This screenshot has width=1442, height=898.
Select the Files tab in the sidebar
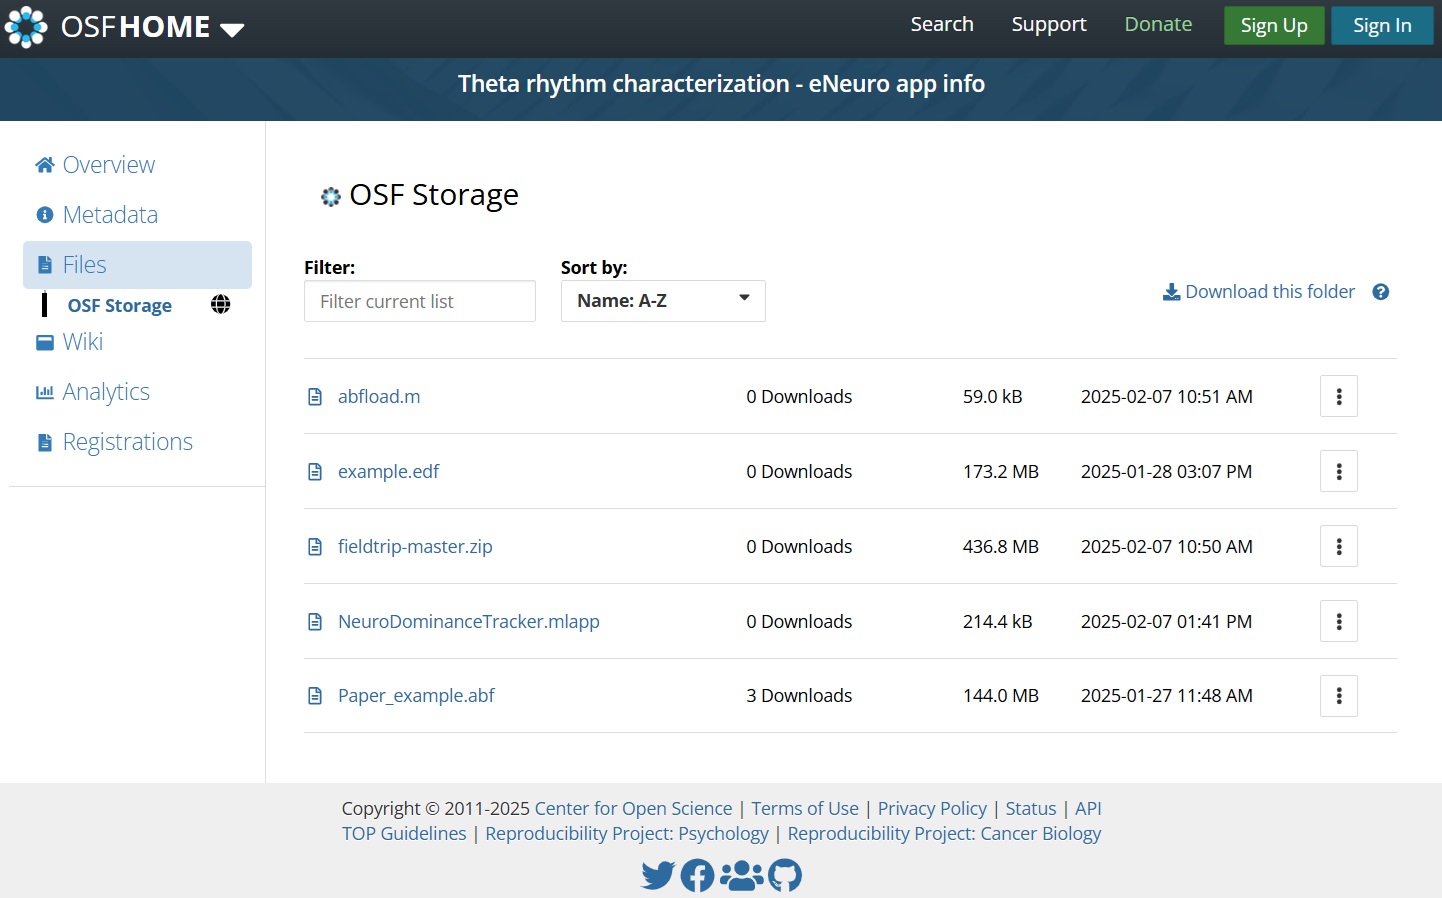tap(84, 264)
